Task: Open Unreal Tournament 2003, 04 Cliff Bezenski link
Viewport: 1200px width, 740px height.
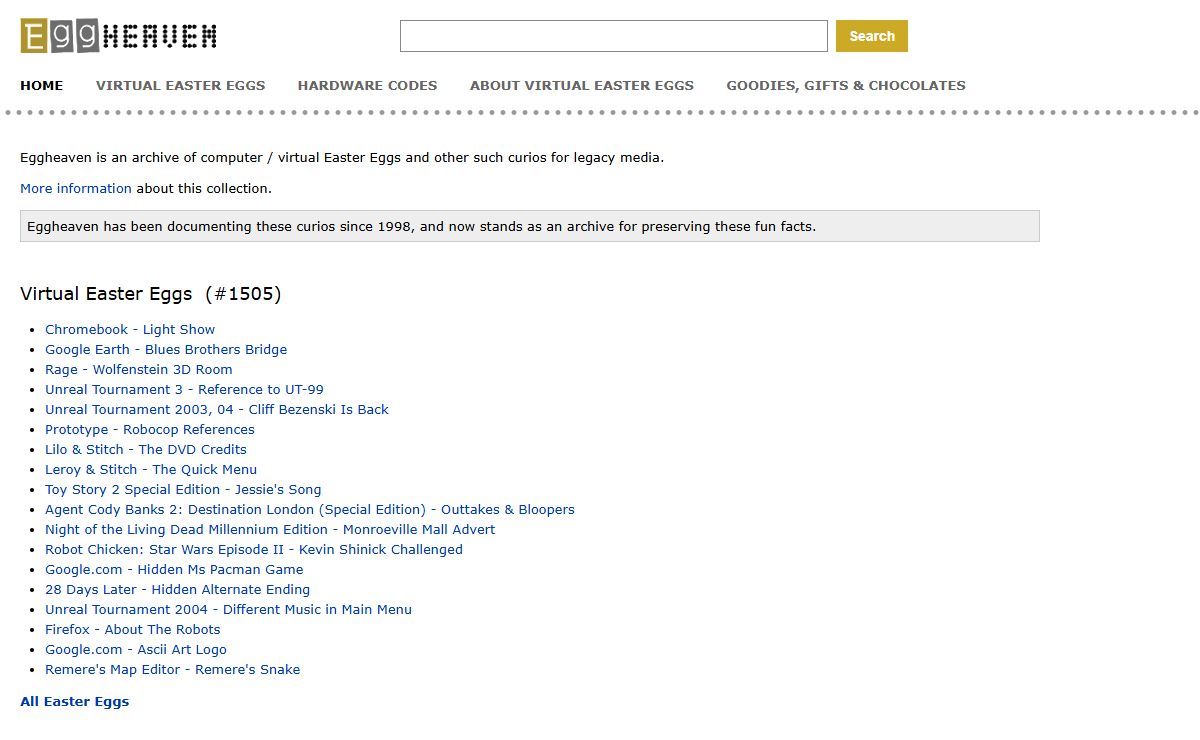Action: pyautogui.click(x=217, y=409)
